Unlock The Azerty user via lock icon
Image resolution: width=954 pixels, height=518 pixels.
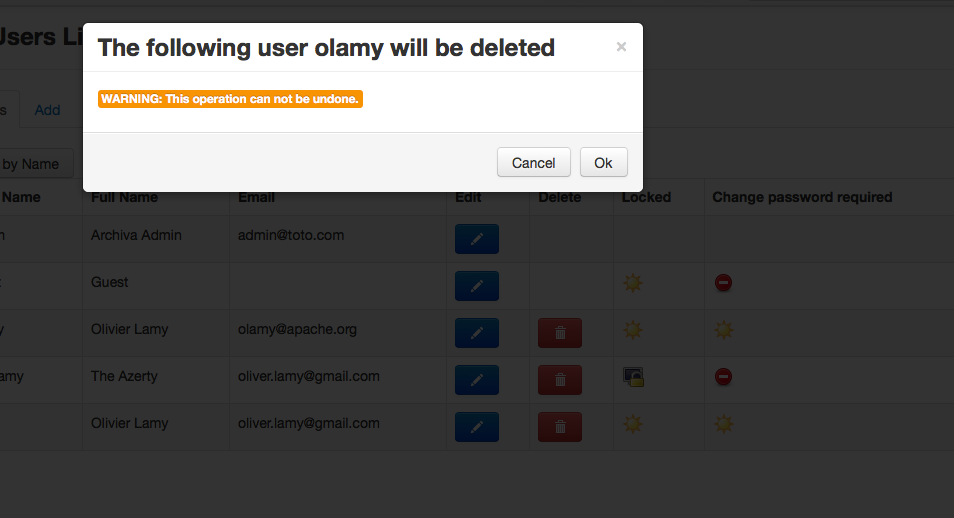coord(633,377)
